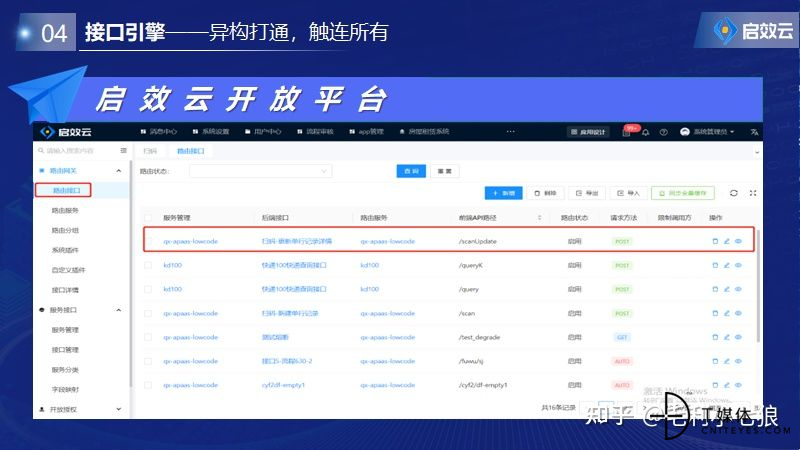Collapse the 路由网关 sidebar group
The width and height of the screenshot is (800, 450).
pos(118,171)
